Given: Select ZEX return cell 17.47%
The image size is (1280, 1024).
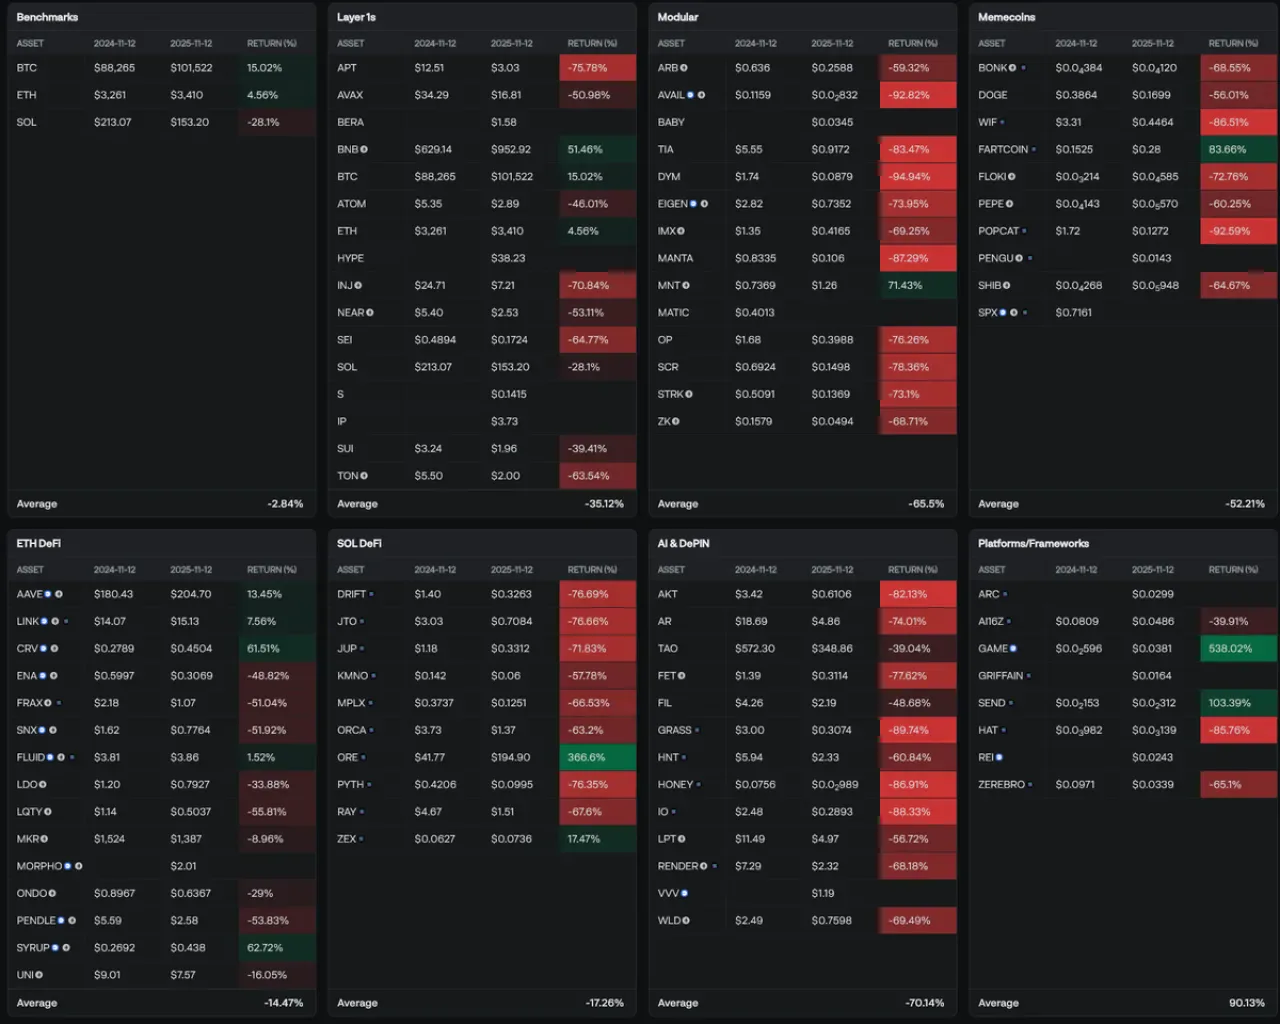Looking at the screenshot, I should point(598,839).
